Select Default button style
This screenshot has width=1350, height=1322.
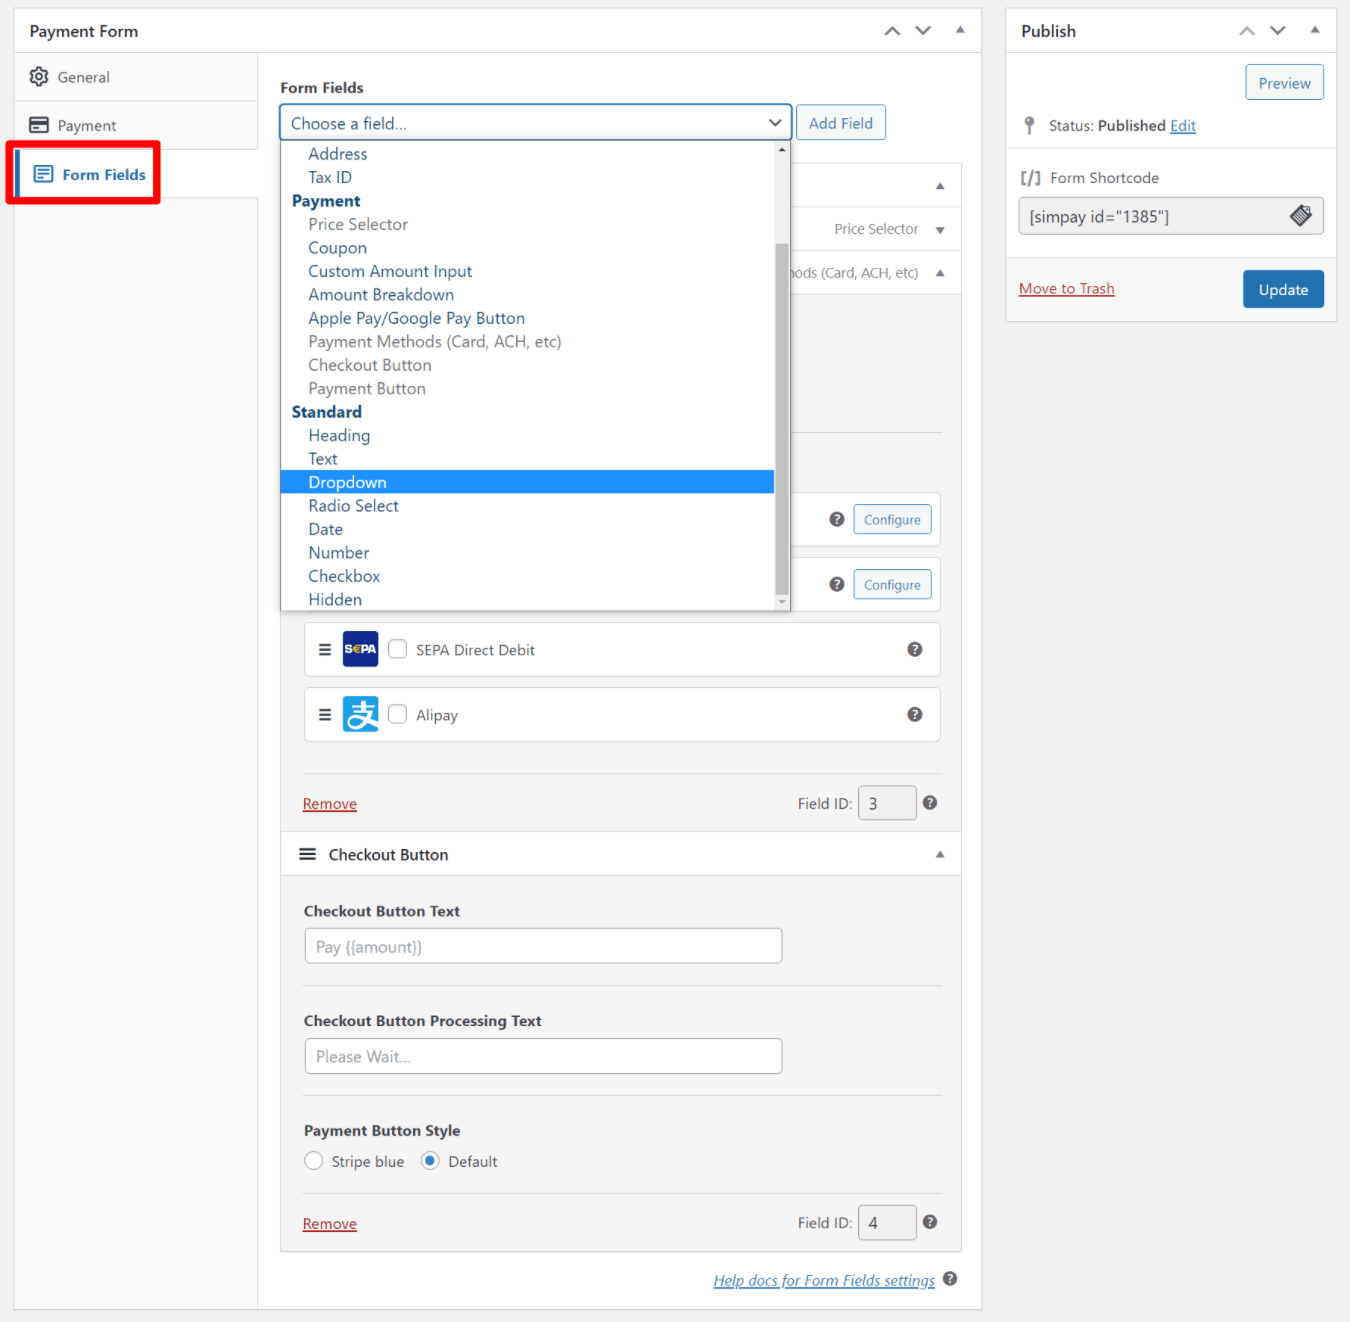click(x=430, y=1161)
